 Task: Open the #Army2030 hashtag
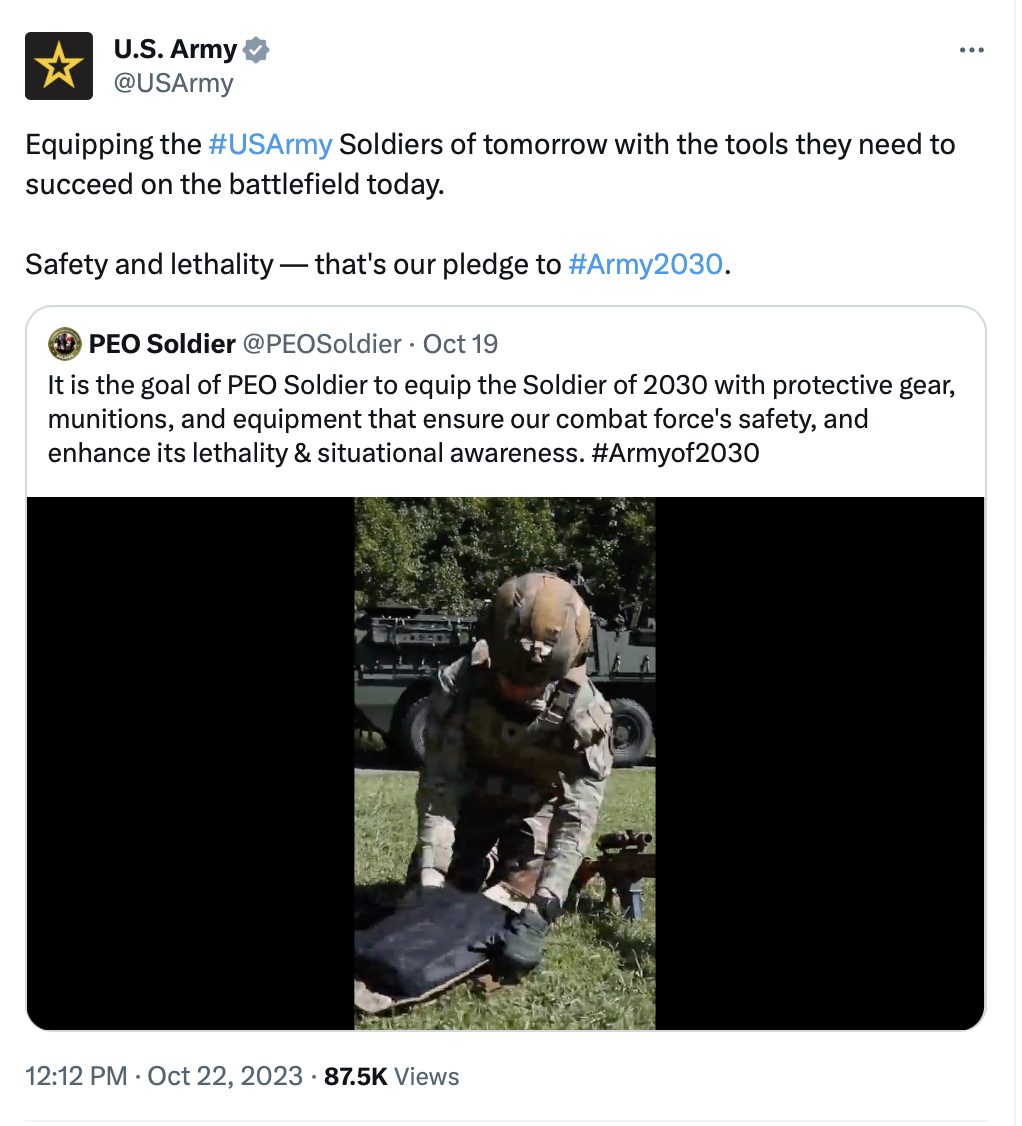pyautogui.click(x=644, y=264)
